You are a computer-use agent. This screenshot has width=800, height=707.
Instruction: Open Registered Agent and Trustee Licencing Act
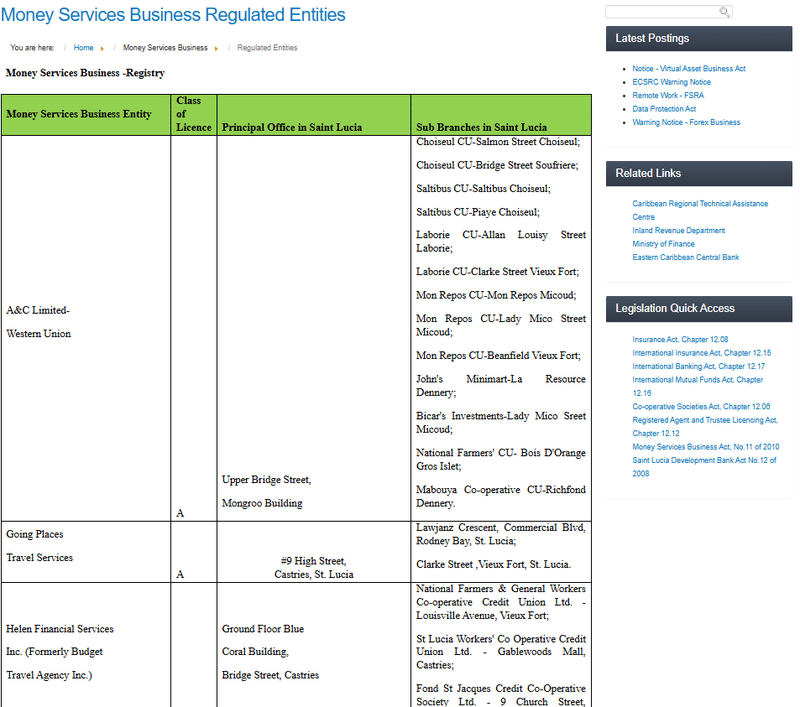tap(705, 426)
